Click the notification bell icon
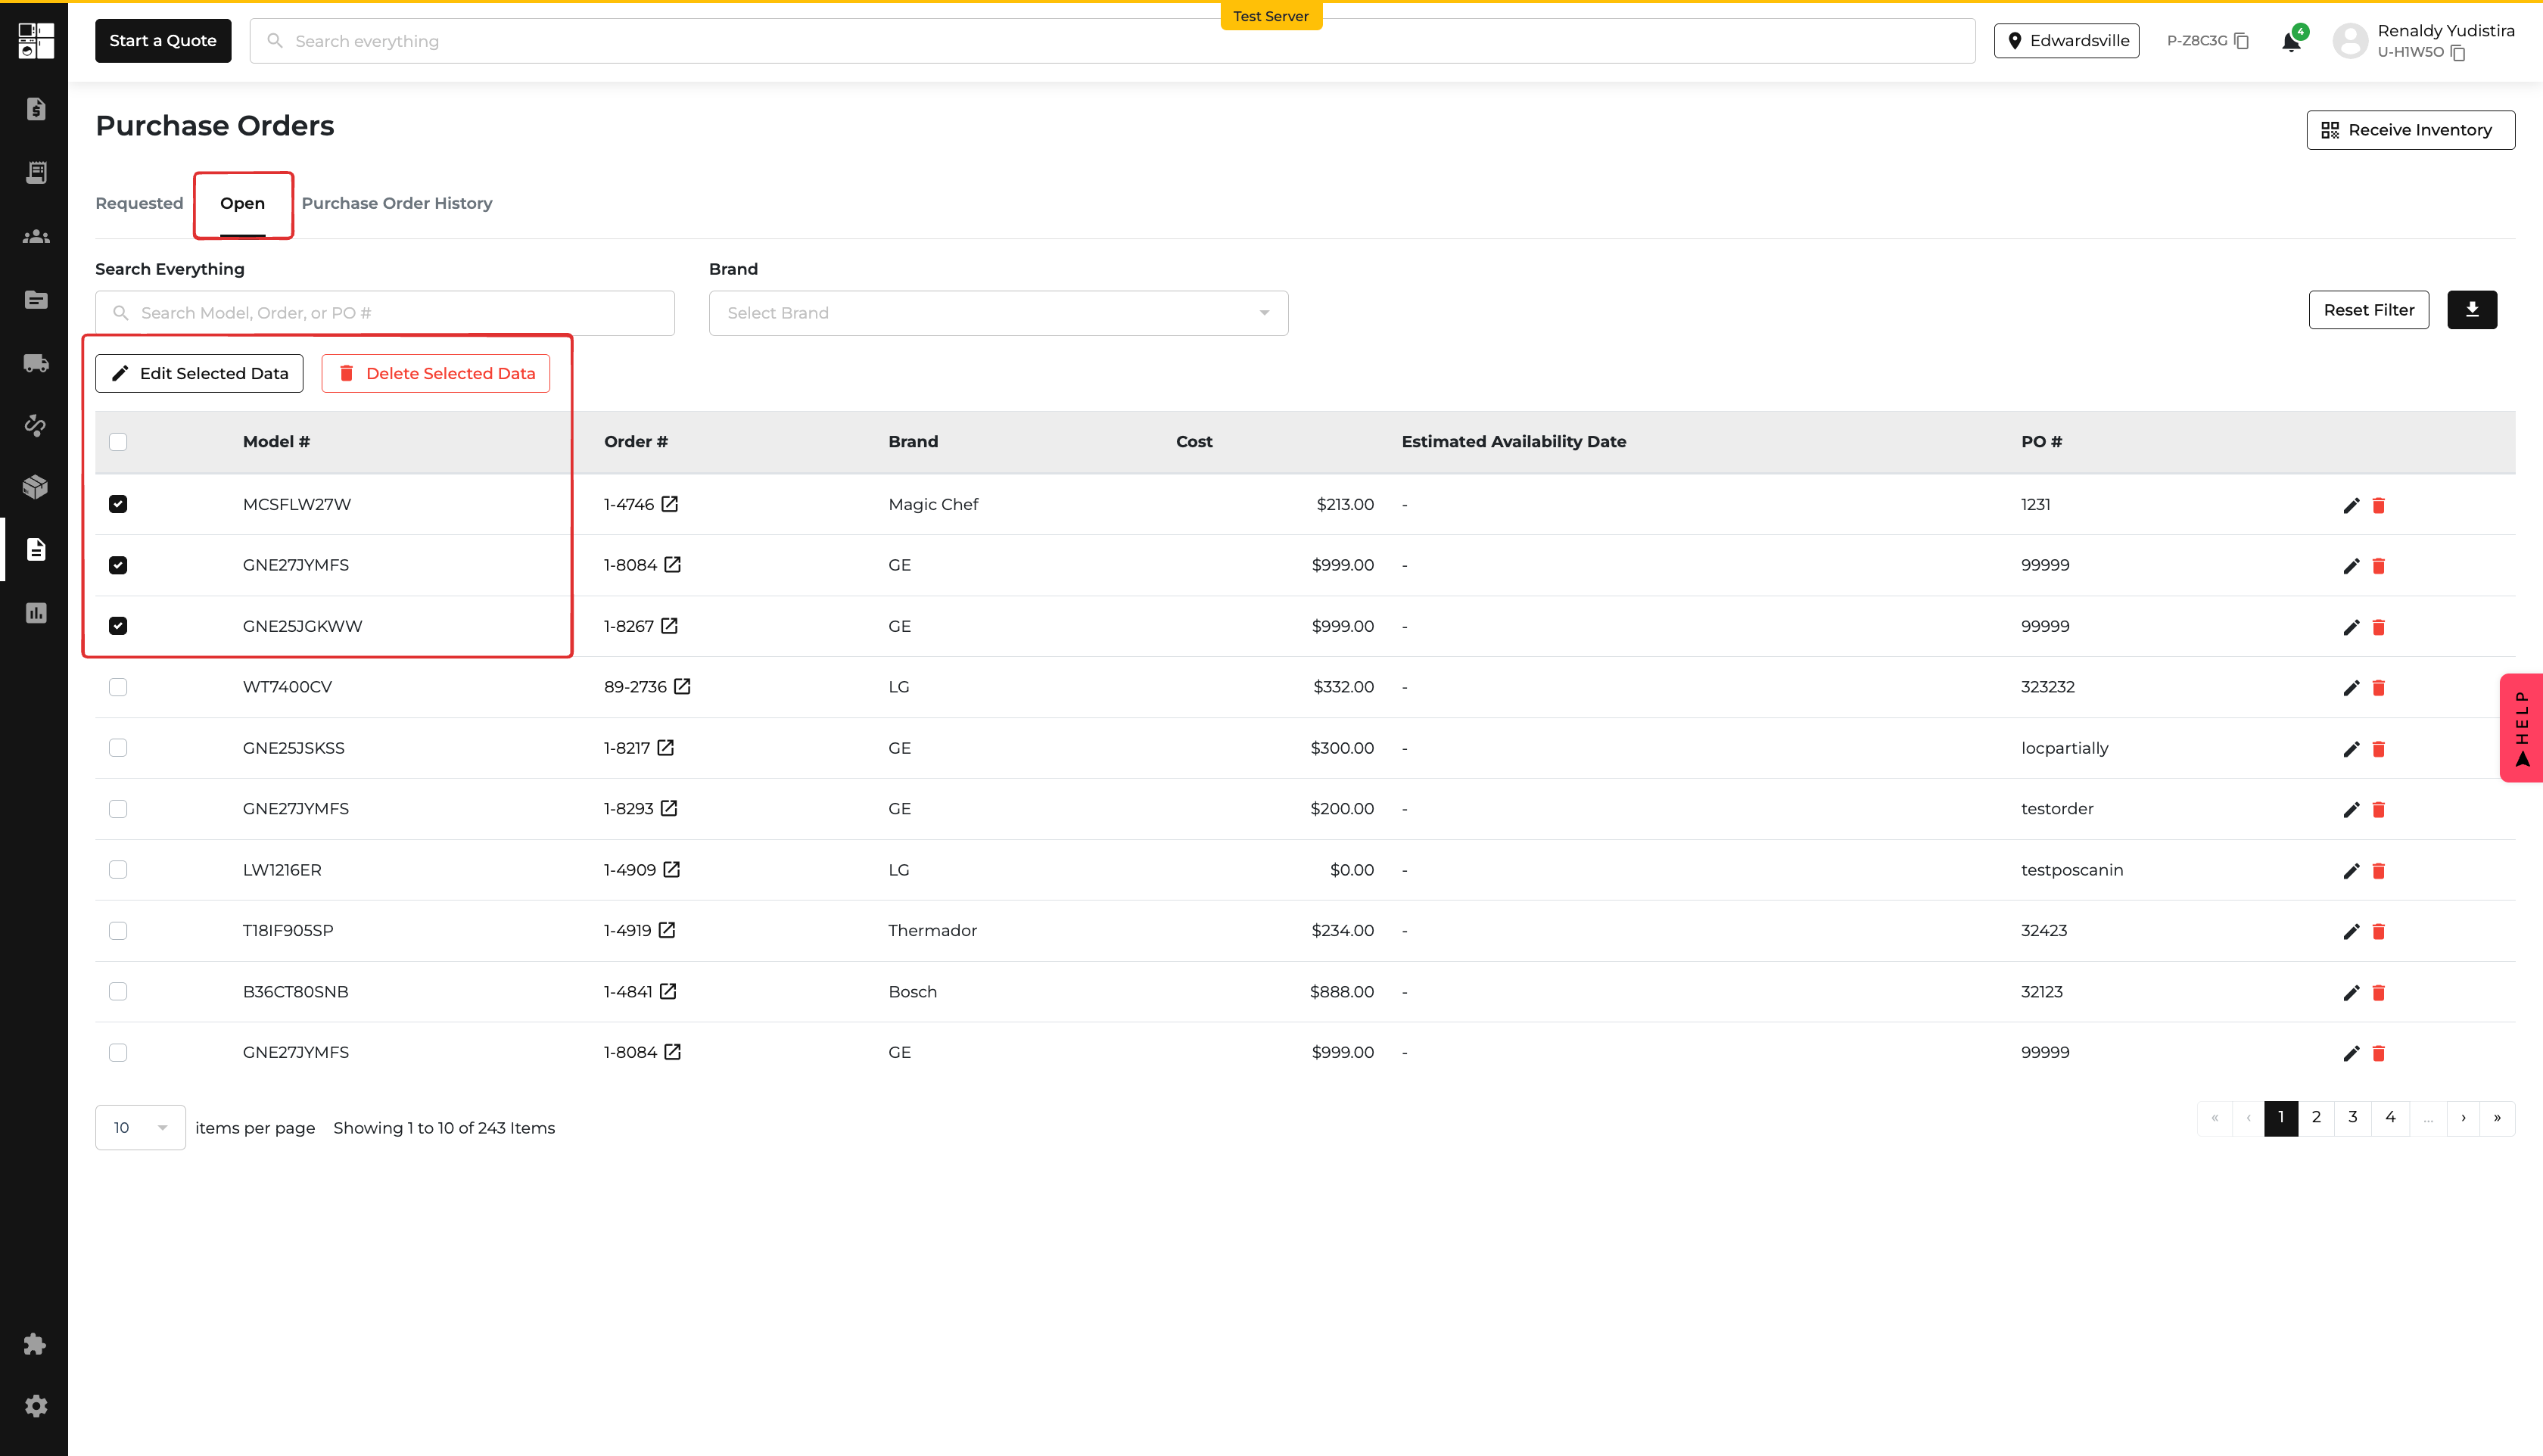 (x=2290, y=42)
